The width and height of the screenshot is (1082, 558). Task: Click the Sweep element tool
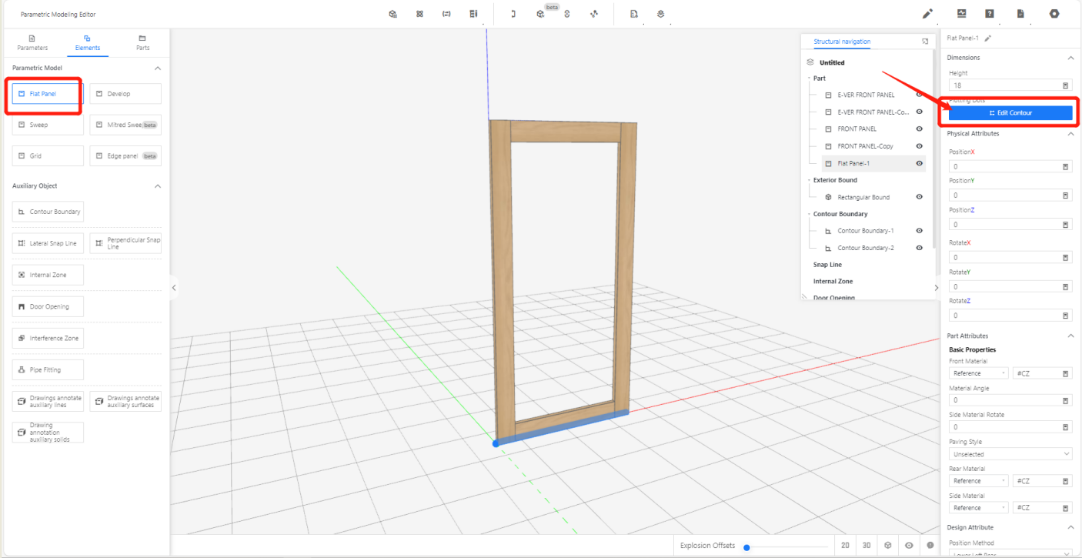pos(47,125)
